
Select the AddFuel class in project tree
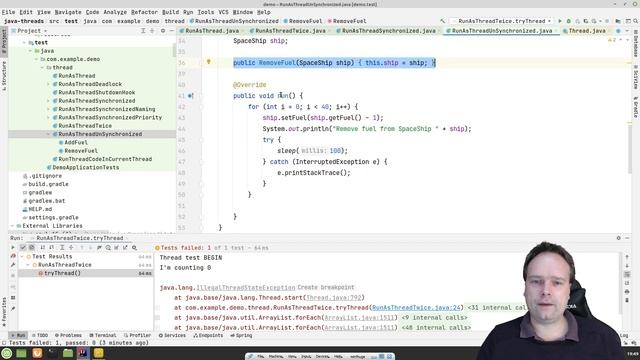click(76, 142)
